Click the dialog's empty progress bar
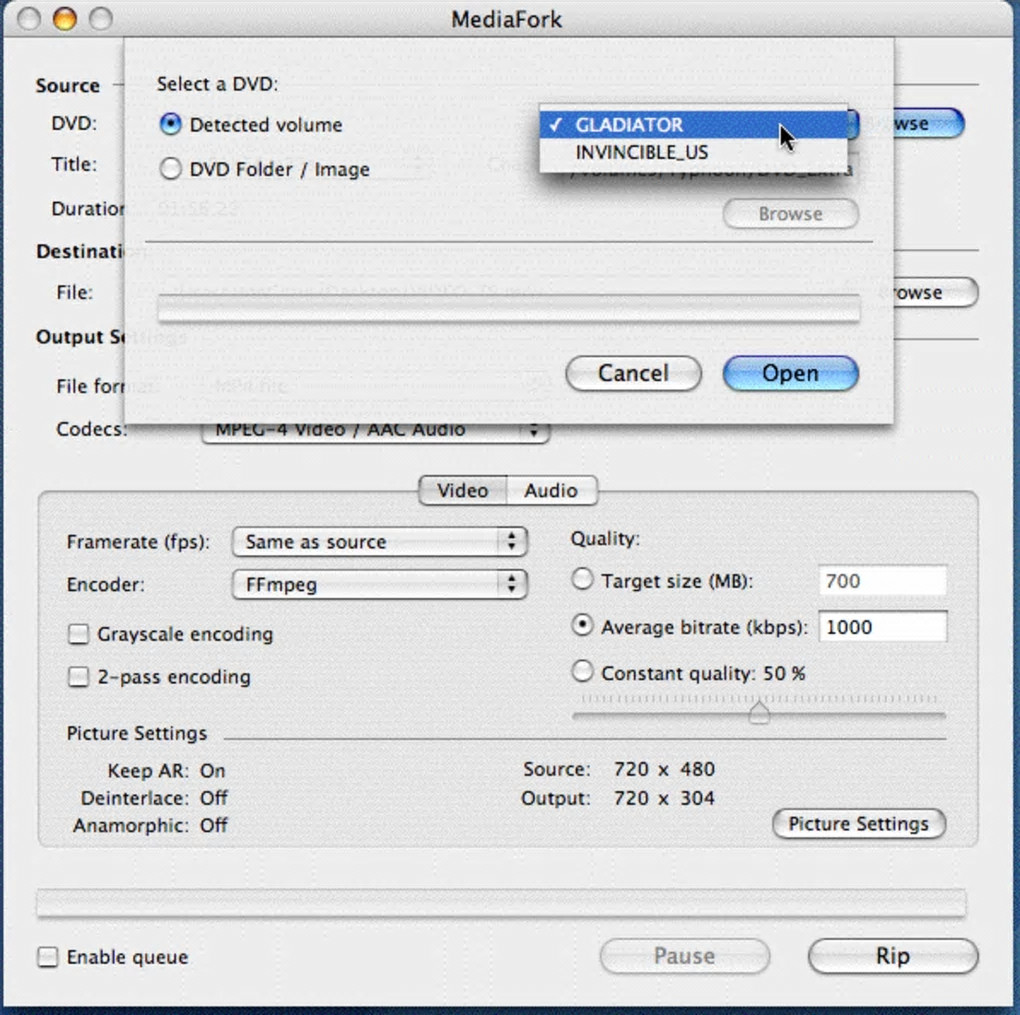The height and width of the screenshot is (1015, 1020). (509, 308)
